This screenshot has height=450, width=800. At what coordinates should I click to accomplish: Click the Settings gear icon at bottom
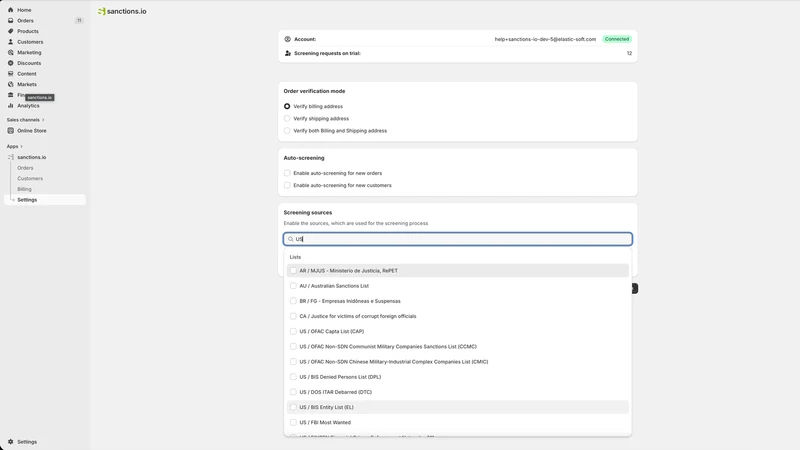[x=10, y=442]
